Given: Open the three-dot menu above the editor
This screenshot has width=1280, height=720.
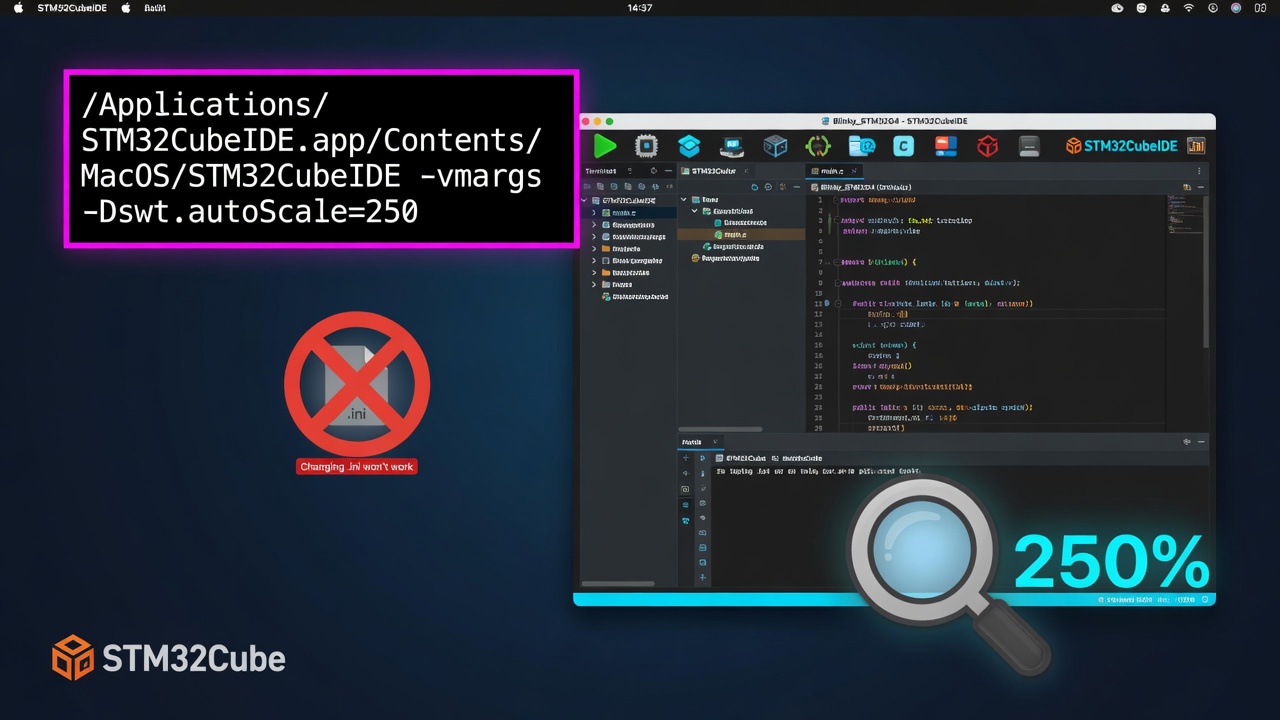Looking at the screenshot, I should [x=1200, y=172].
